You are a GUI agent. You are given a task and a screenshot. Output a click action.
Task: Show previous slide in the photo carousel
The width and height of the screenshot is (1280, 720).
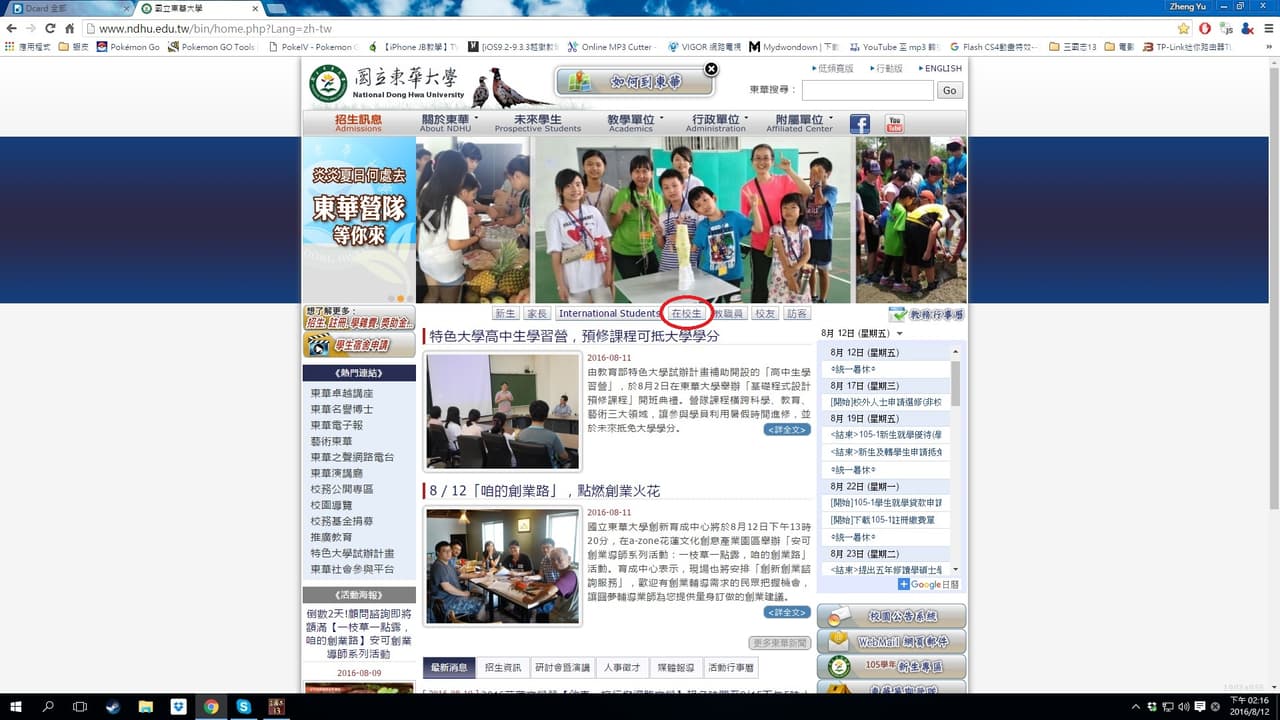click(x=428, y=220)
